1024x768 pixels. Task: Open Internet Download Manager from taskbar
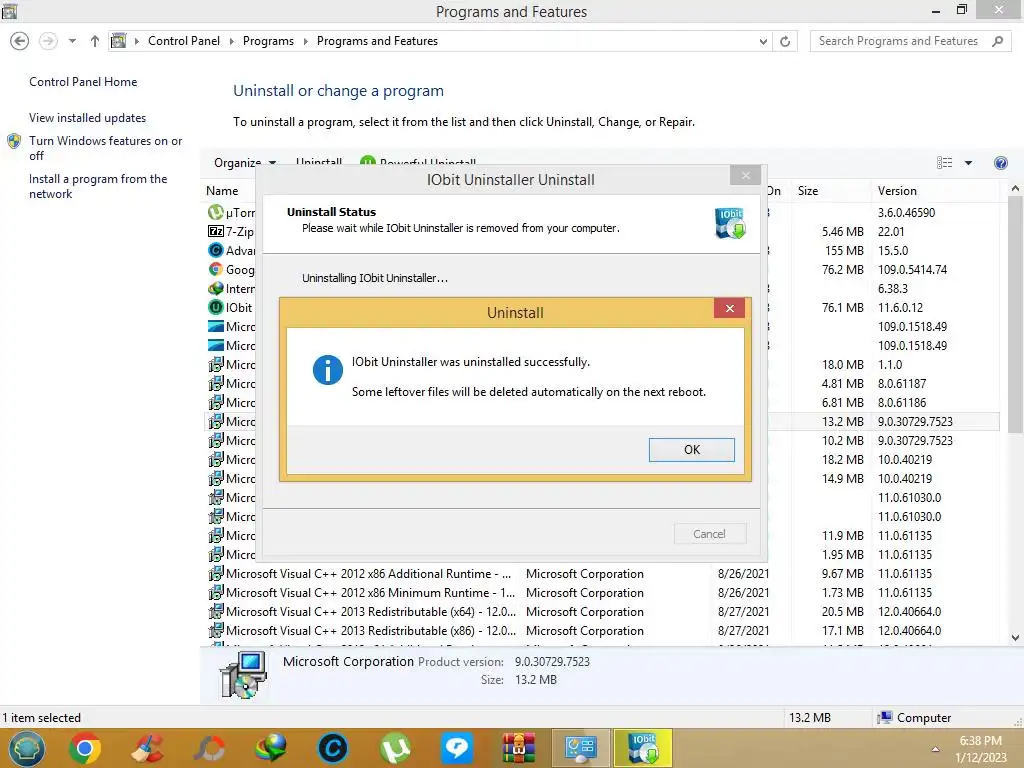(x=270, y=748)
